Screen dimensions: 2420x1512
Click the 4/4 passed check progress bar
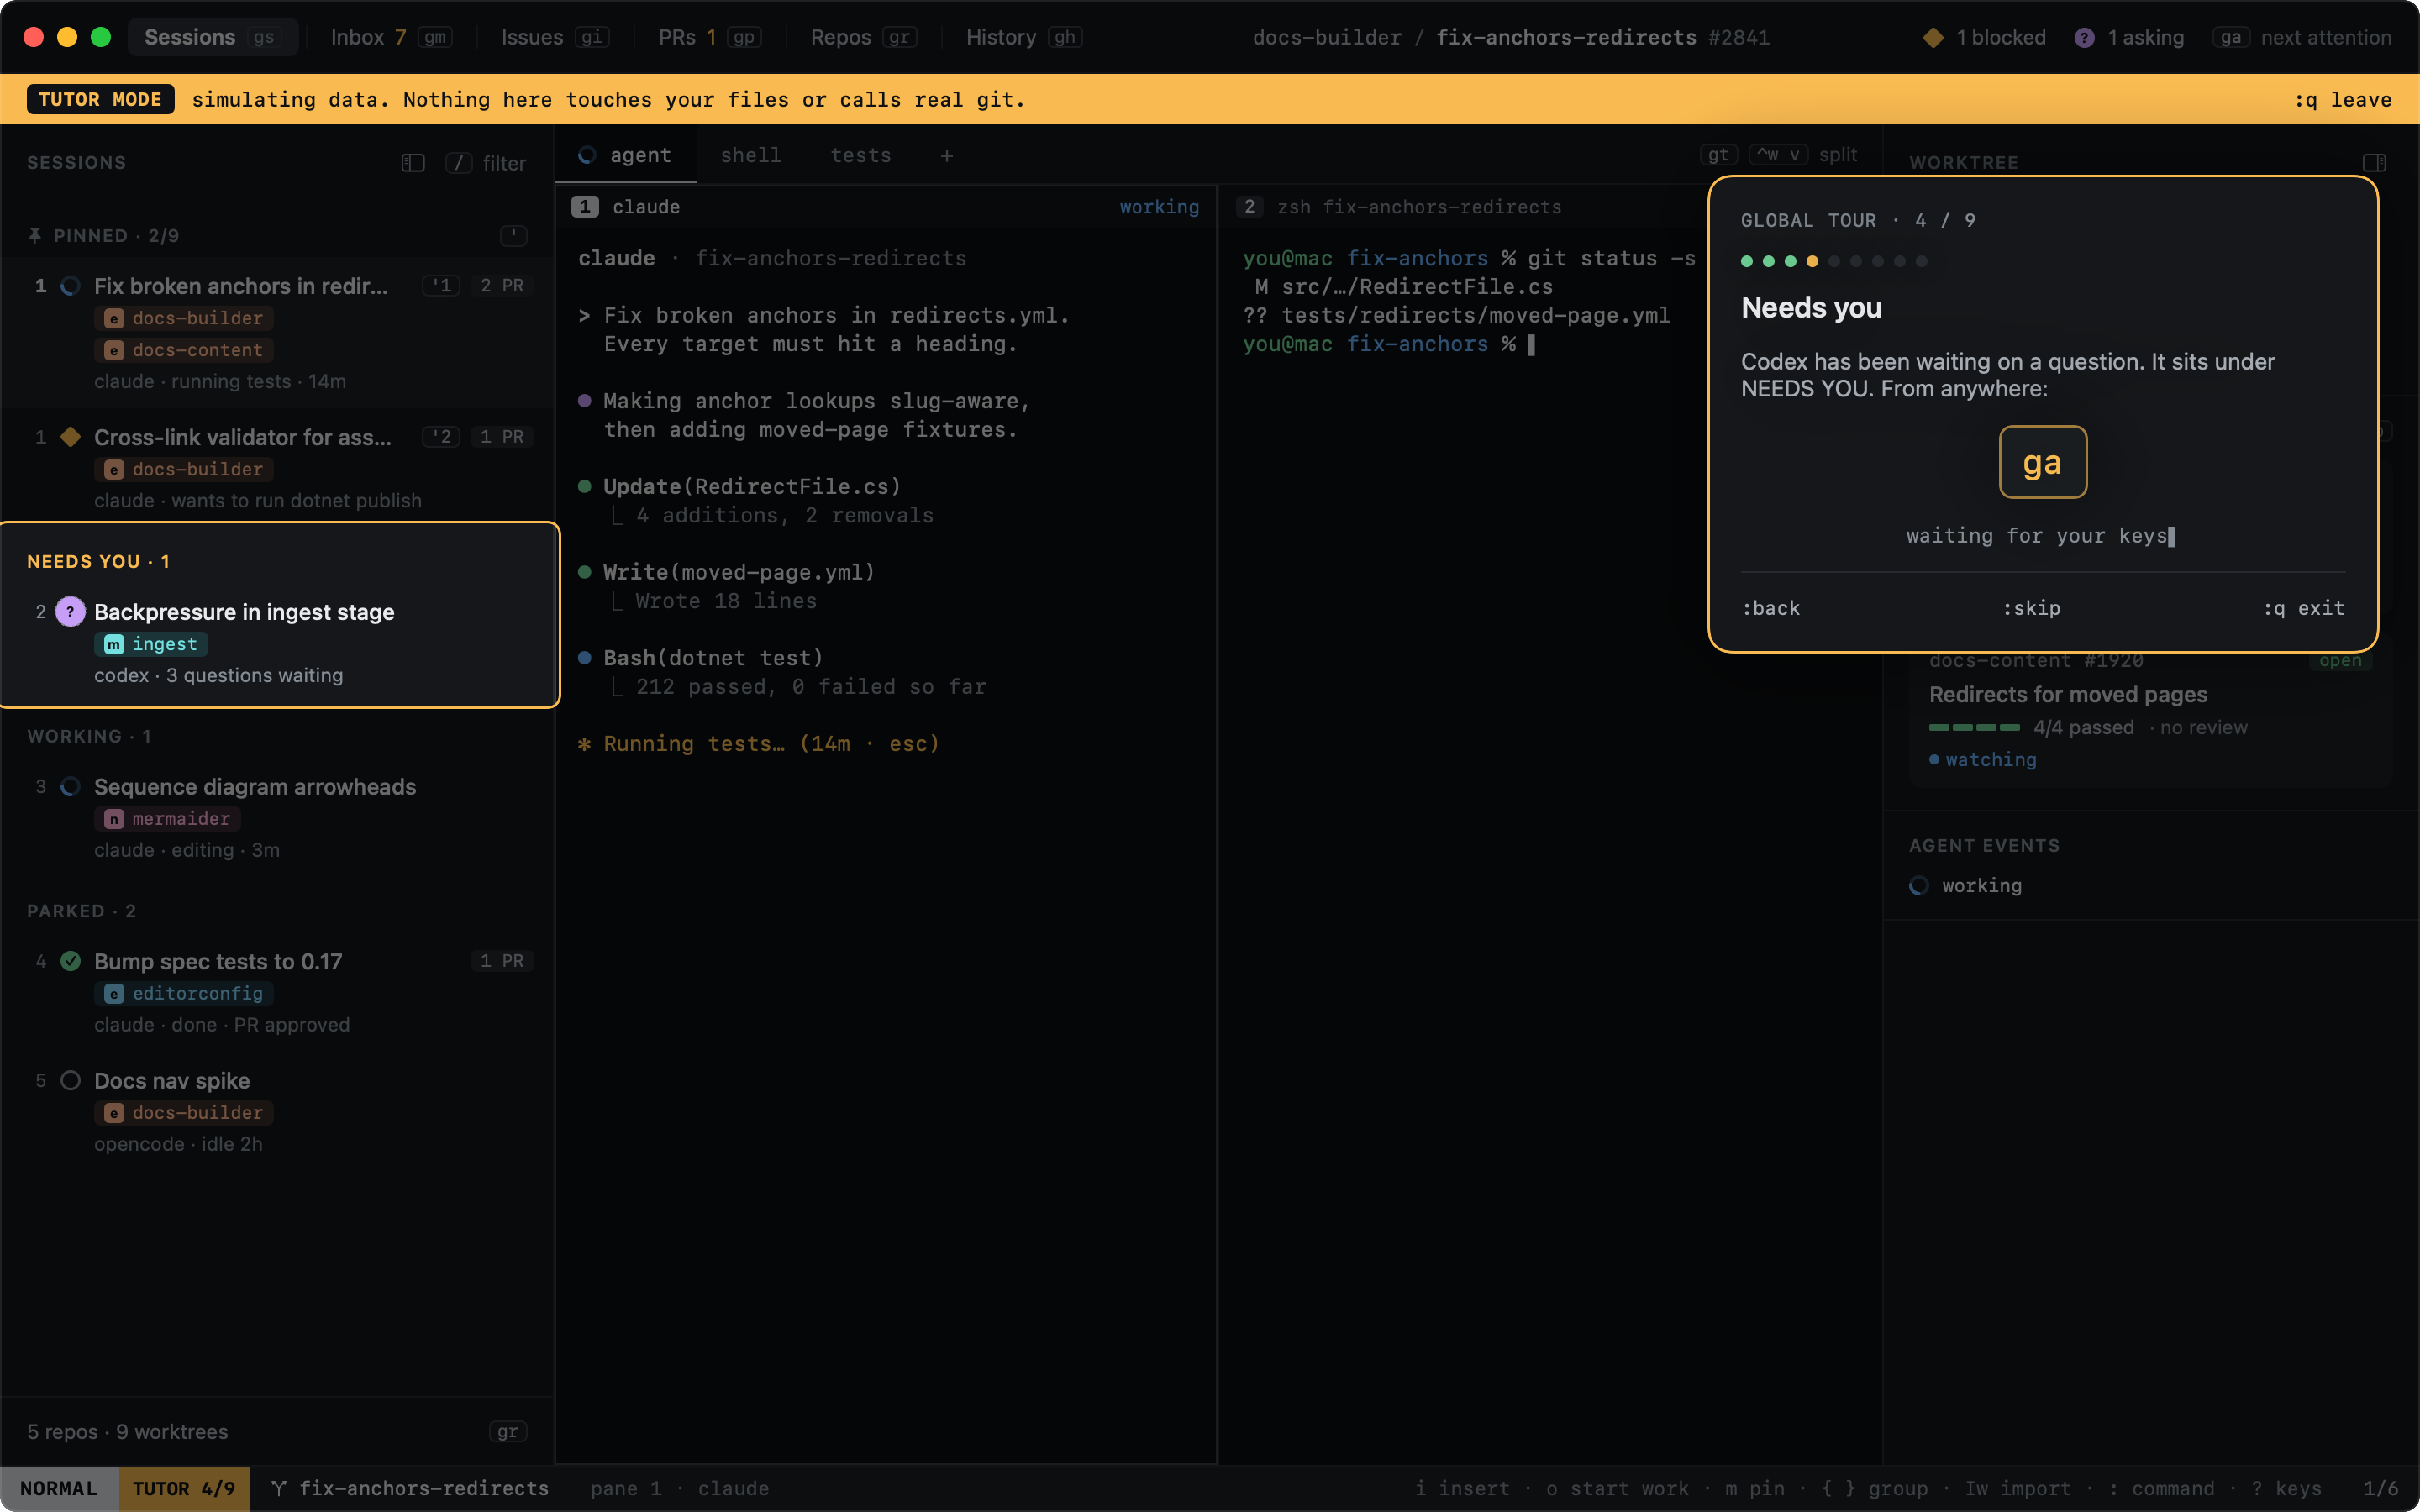coord(1974,727)
